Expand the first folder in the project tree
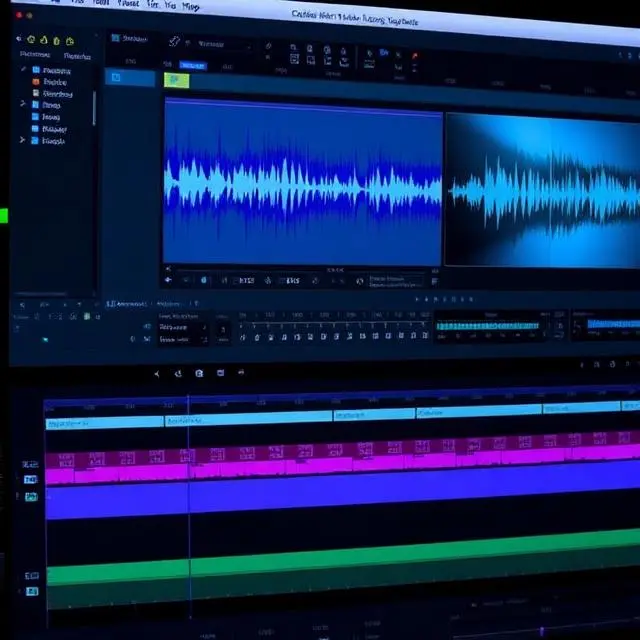 pyautogui.click(x=24, y=71)
